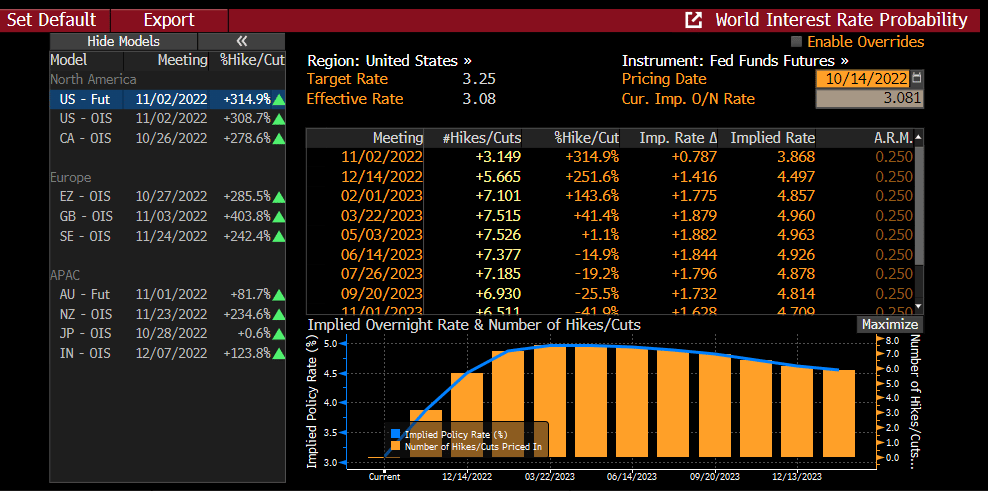
Task: Select the 11/02/2022 meeting row in table
Action: click(x=610, y=156)
